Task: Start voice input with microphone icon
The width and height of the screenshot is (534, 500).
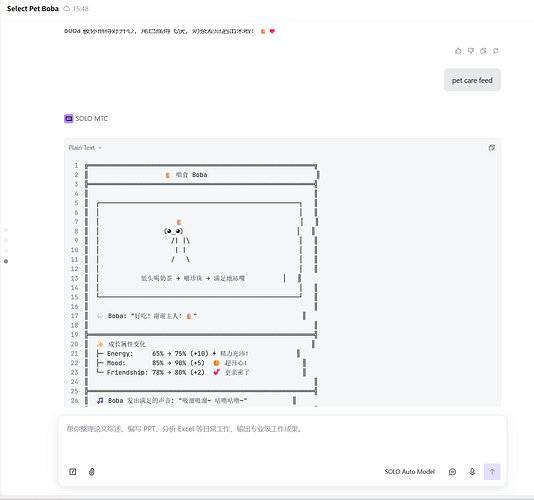Action: pyautogui.click(x=472, y=472)
